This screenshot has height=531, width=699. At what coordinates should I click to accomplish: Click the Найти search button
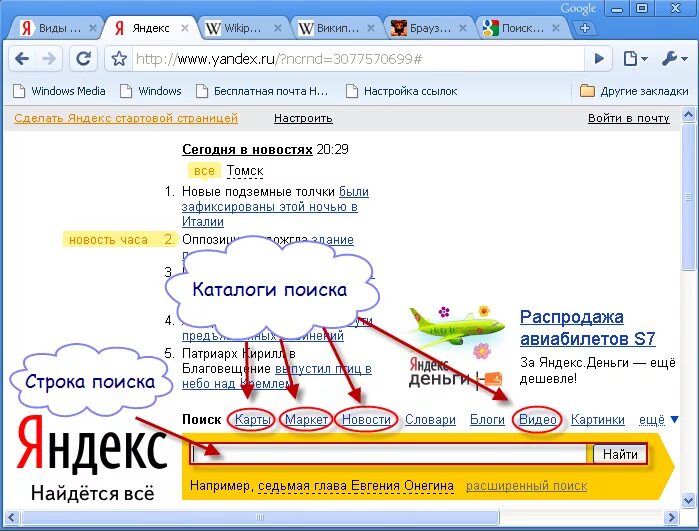[x=620, y=454]
